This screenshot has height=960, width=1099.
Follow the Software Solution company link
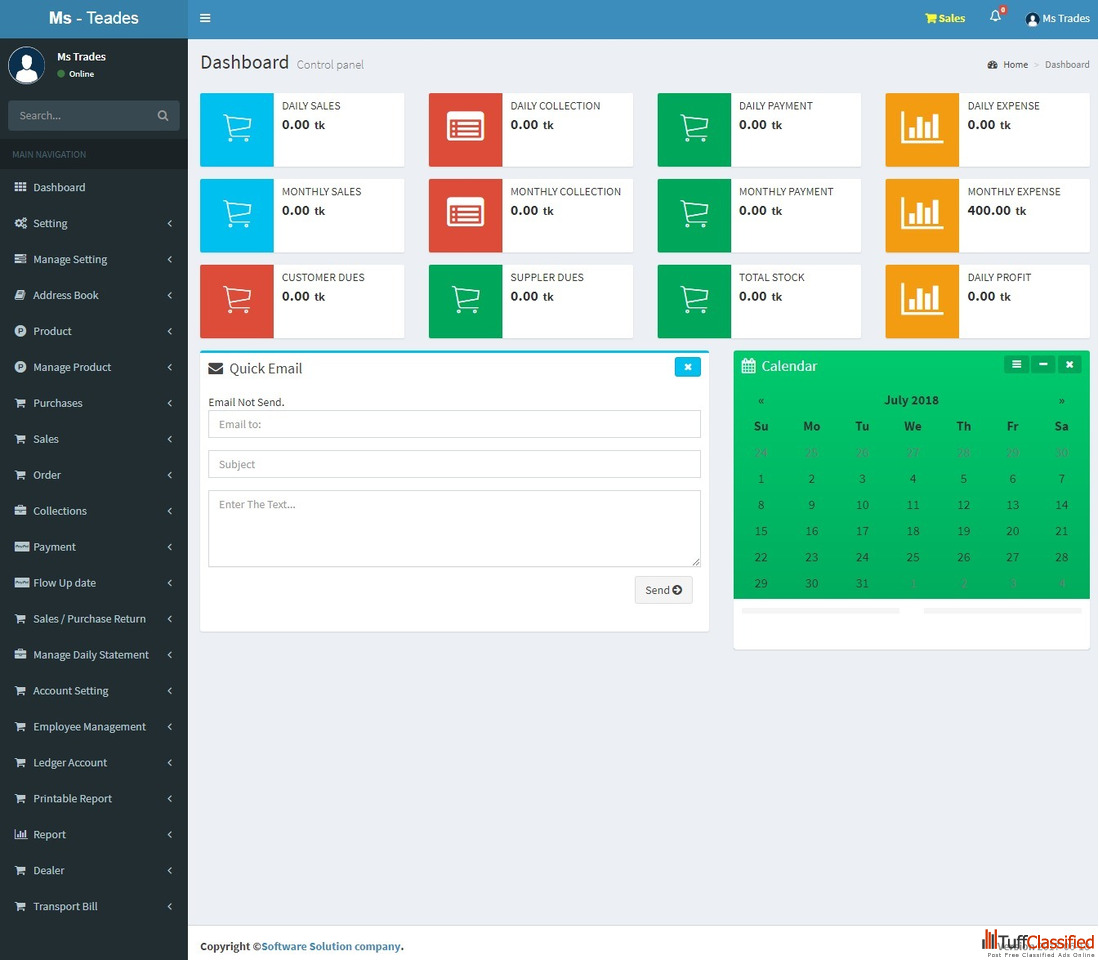tap(331, 946)
